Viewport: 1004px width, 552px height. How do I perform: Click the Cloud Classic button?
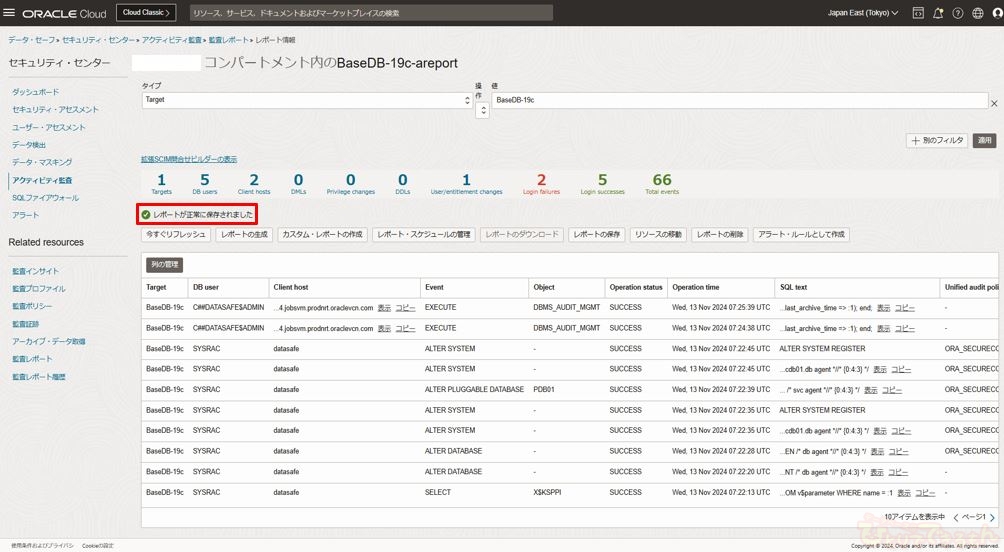coord(147,12)
